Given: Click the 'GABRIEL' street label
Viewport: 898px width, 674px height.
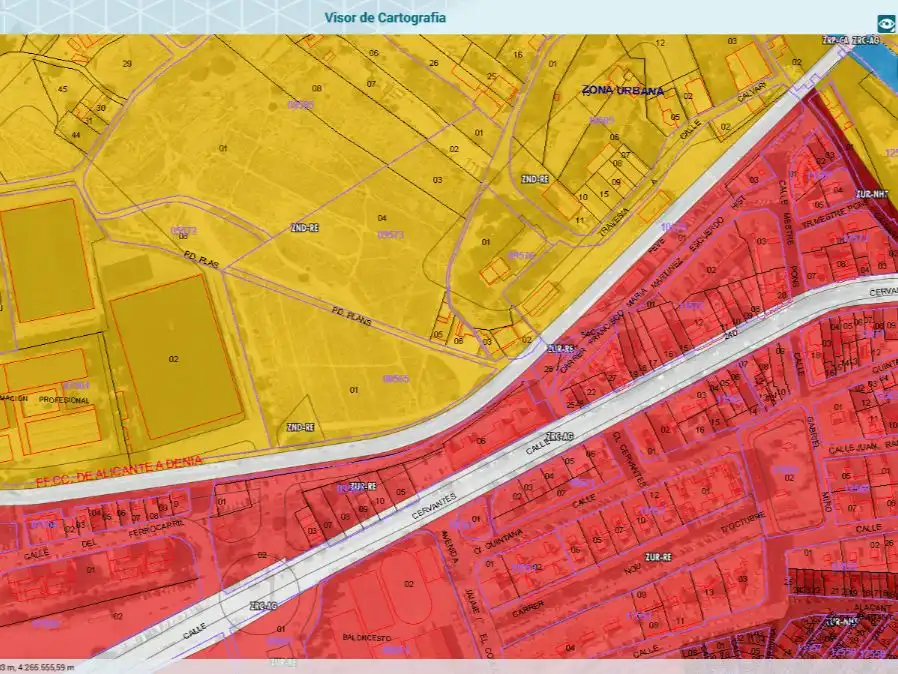Looking at the screenshot, I should point(813,431).
